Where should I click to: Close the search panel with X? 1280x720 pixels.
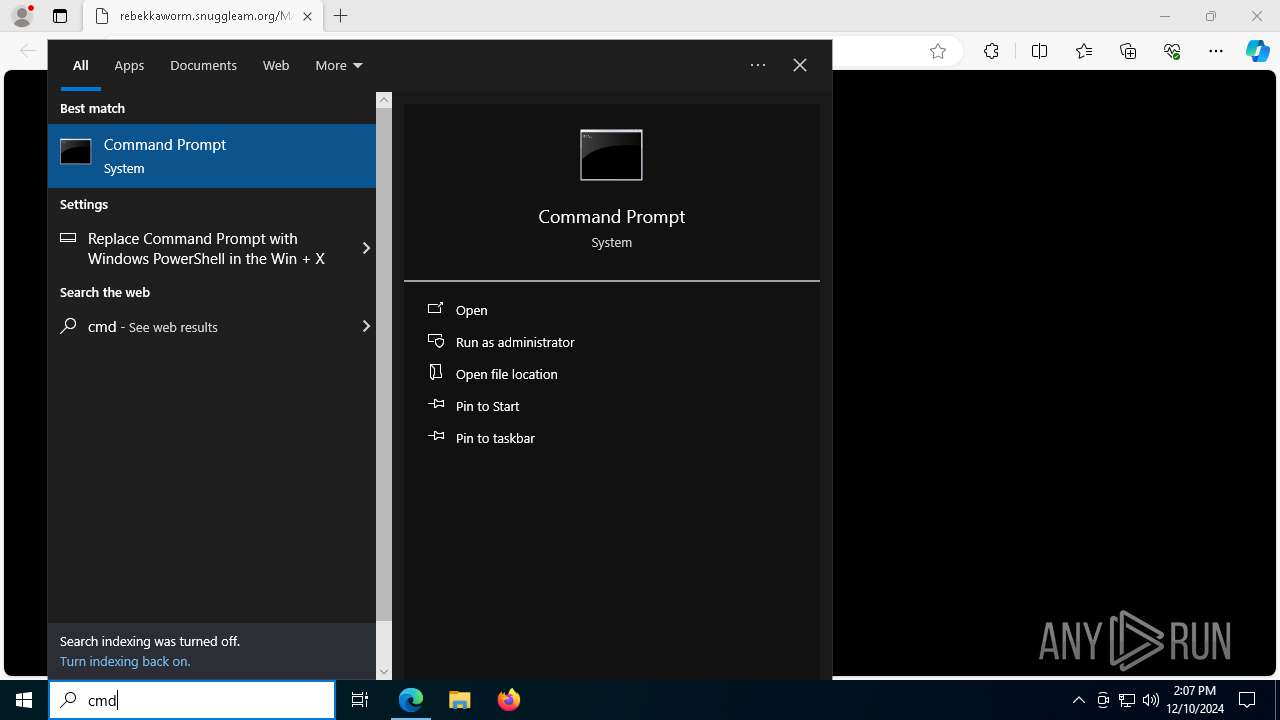point(800,65)
